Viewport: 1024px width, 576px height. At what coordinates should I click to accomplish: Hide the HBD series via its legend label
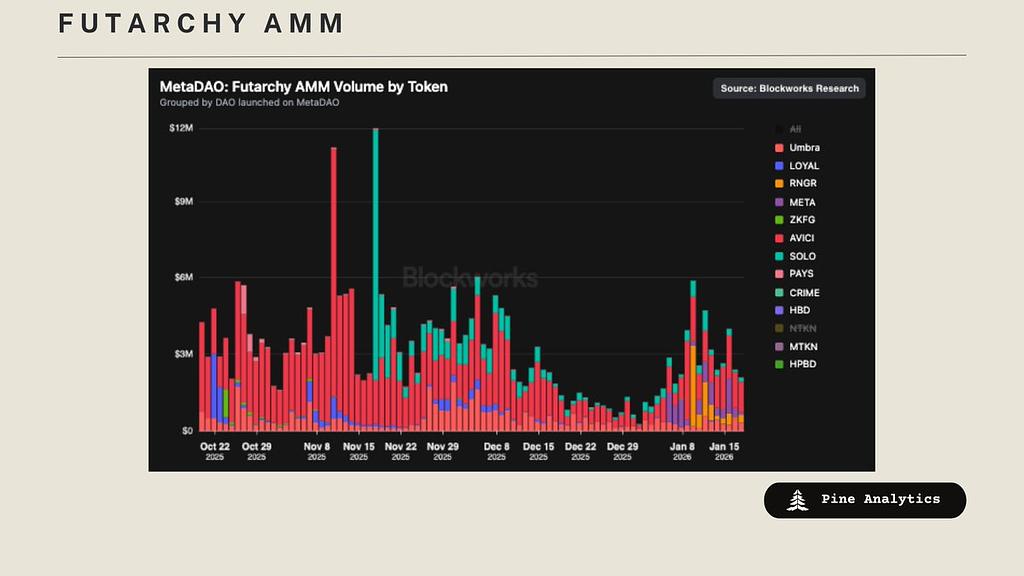point(799,310)
